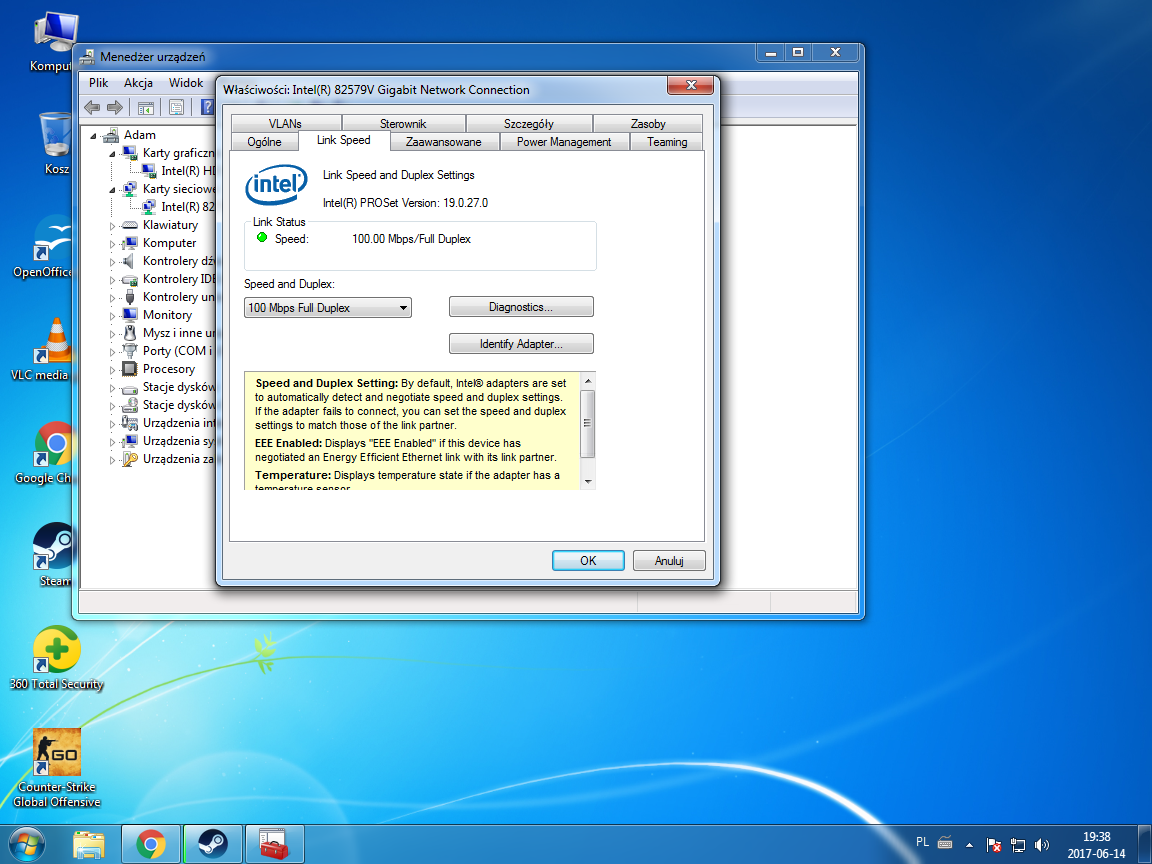Screen dimensions: 1152x864
Task: Click the back arrow in Device Manager toolbar
Action: (x=93, y=108)
